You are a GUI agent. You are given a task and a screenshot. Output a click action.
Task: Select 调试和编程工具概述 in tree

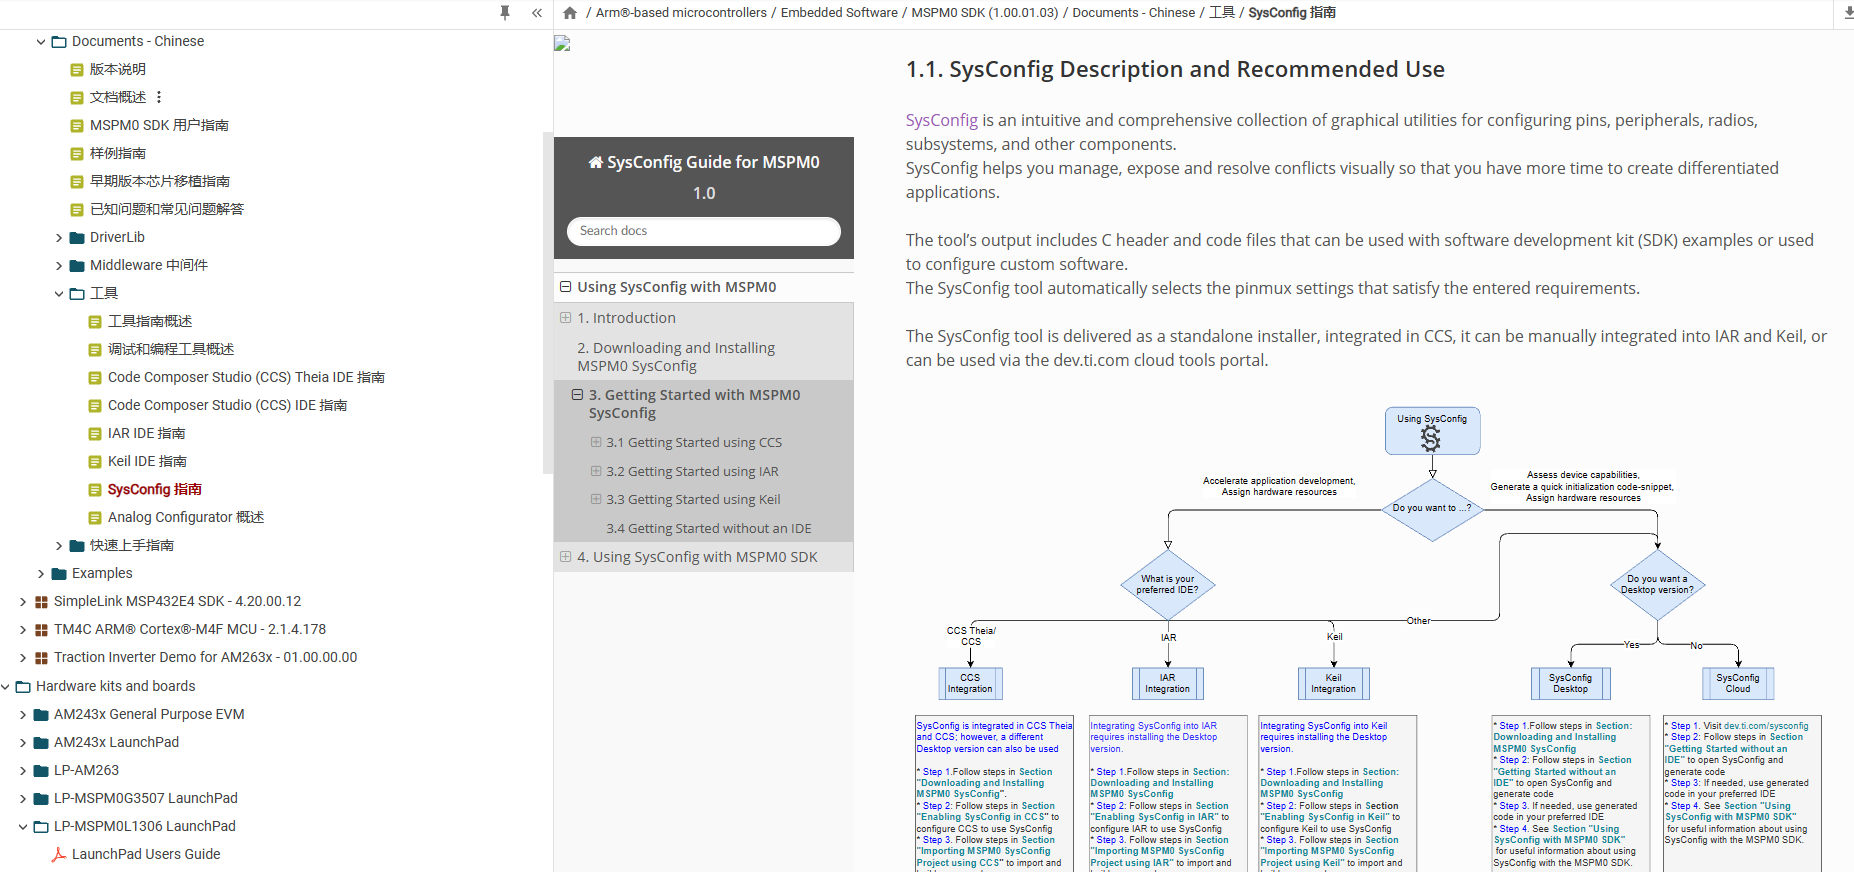[x=171, y=350]
